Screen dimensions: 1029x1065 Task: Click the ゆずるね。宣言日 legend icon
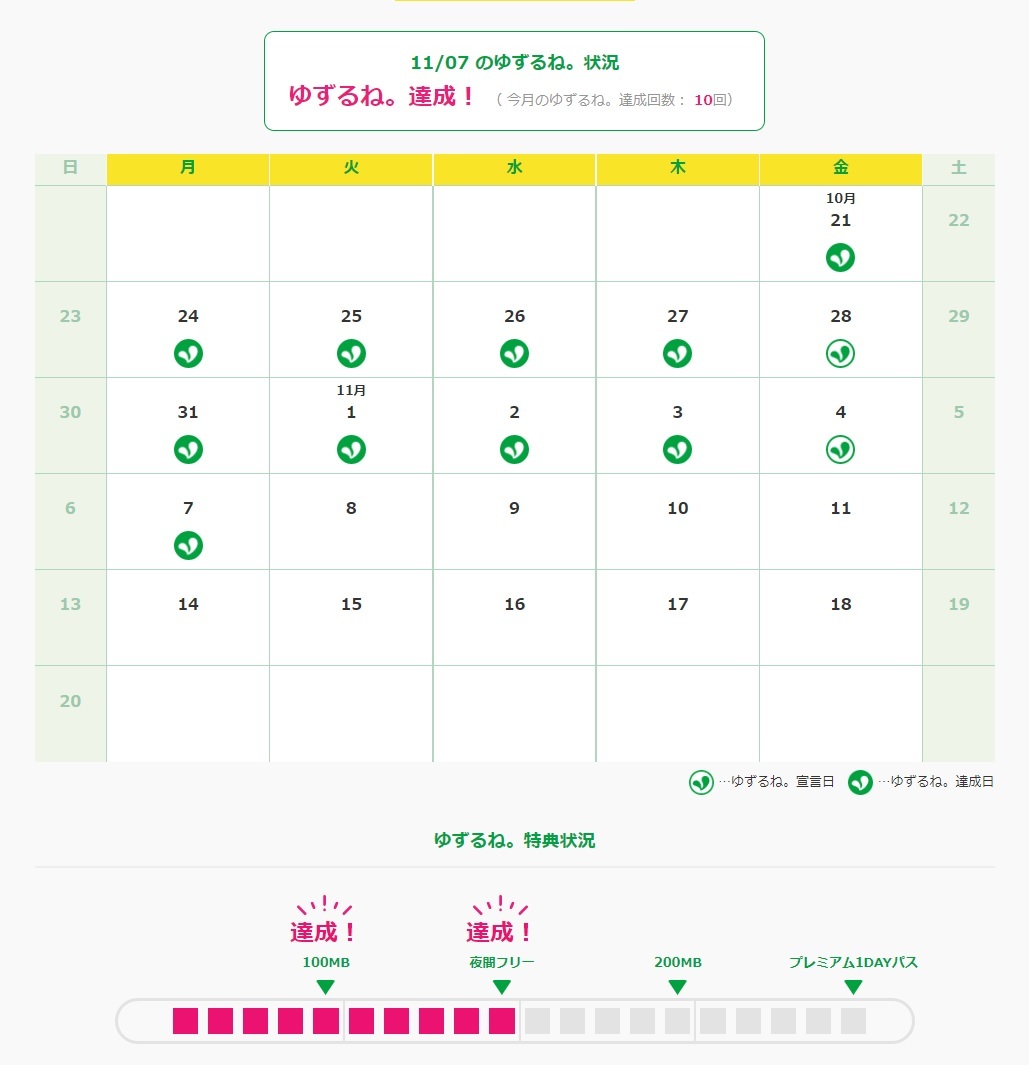701,782
